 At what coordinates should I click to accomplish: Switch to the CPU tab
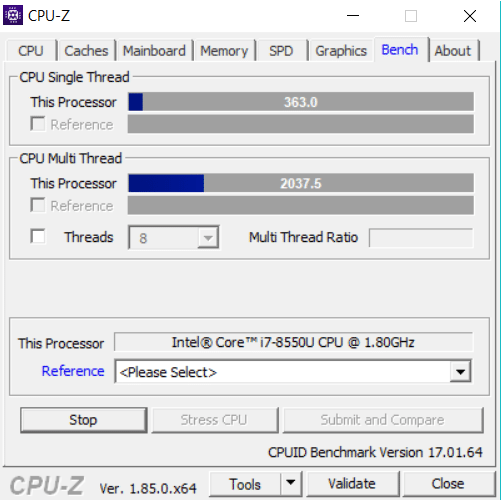click(31, 51)
